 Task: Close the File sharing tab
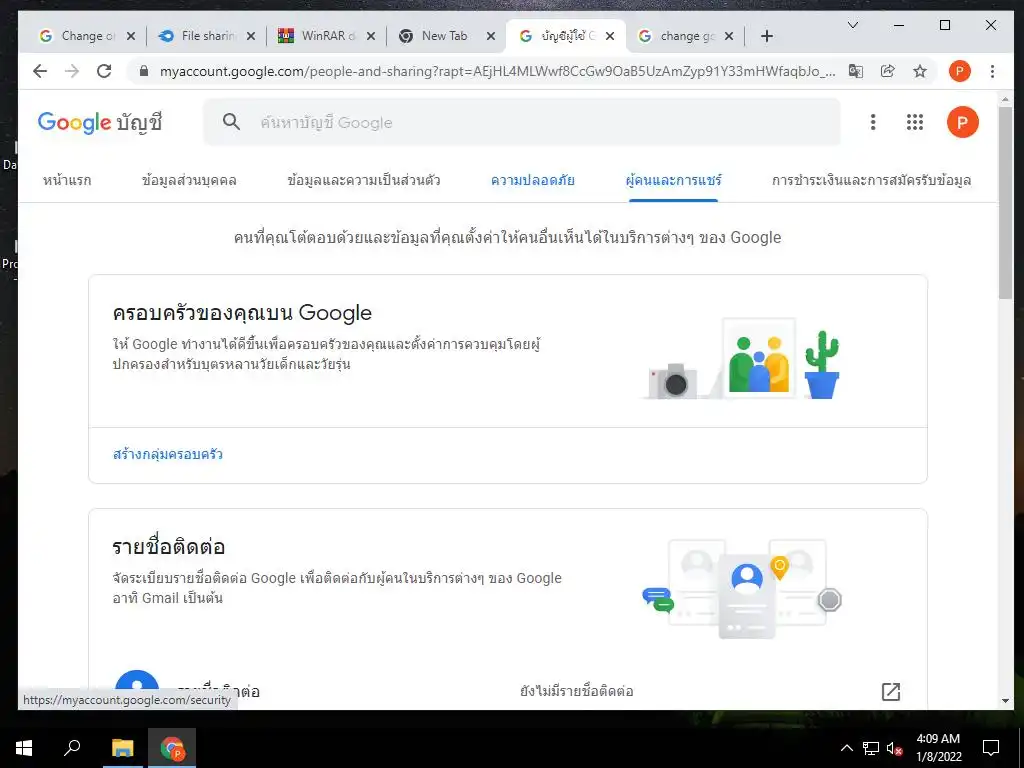pyautogui.click(x=250, y=36)
